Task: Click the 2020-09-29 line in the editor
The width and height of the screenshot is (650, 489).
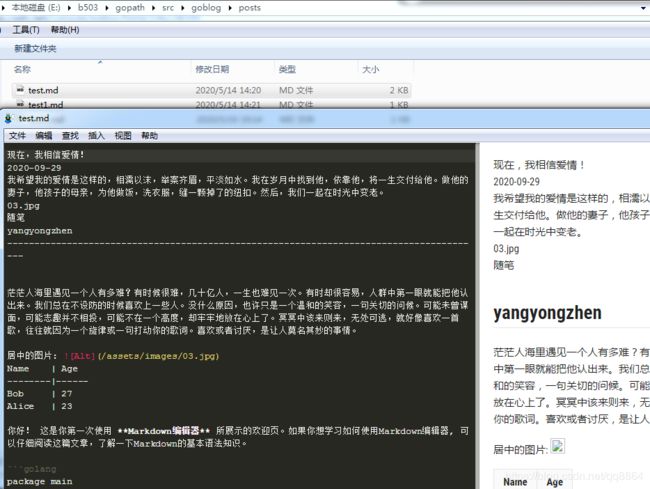Action: (x=34, y=168)
